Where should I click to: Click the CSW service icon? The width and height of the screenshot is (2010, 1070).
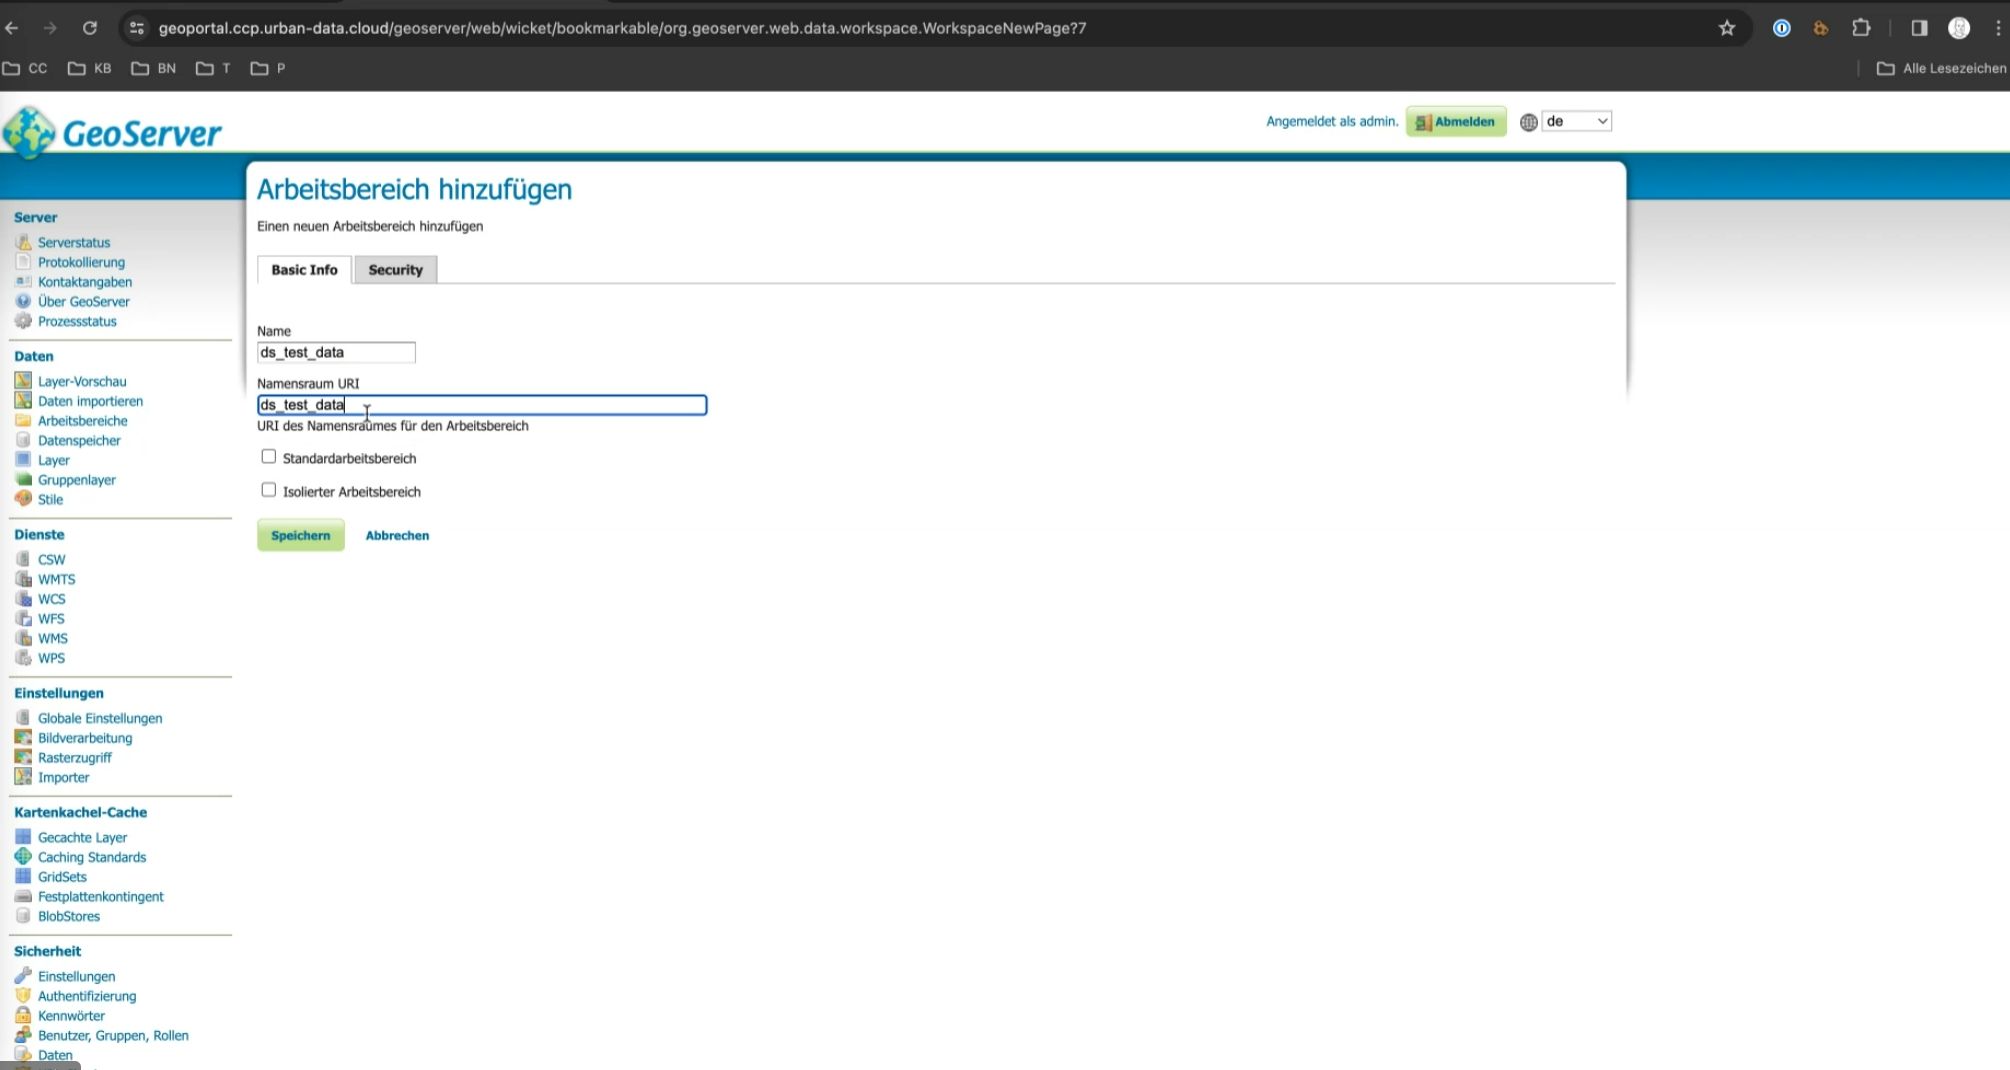(23, 559)
